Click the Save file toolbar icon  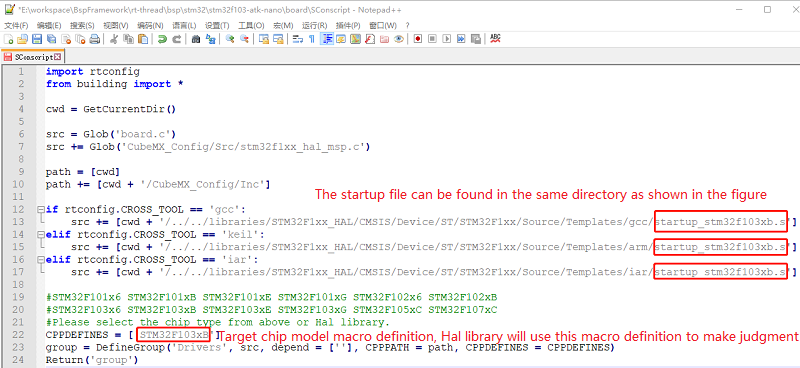(37, 39)
